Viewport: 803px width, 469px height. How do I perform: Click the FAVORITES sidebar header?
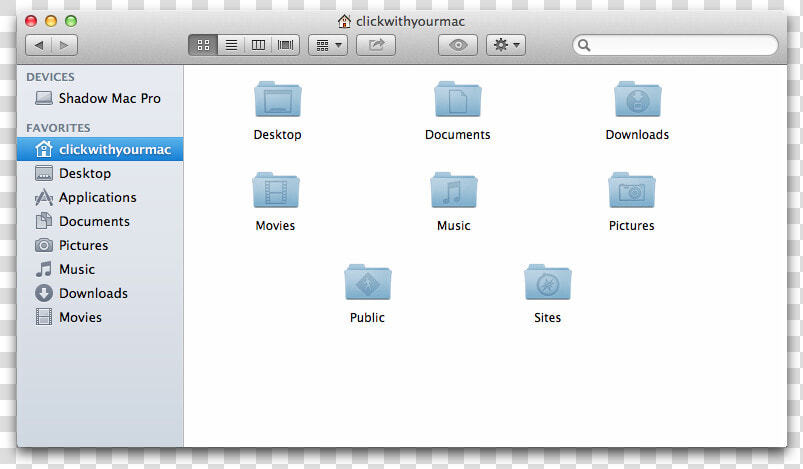58,128
